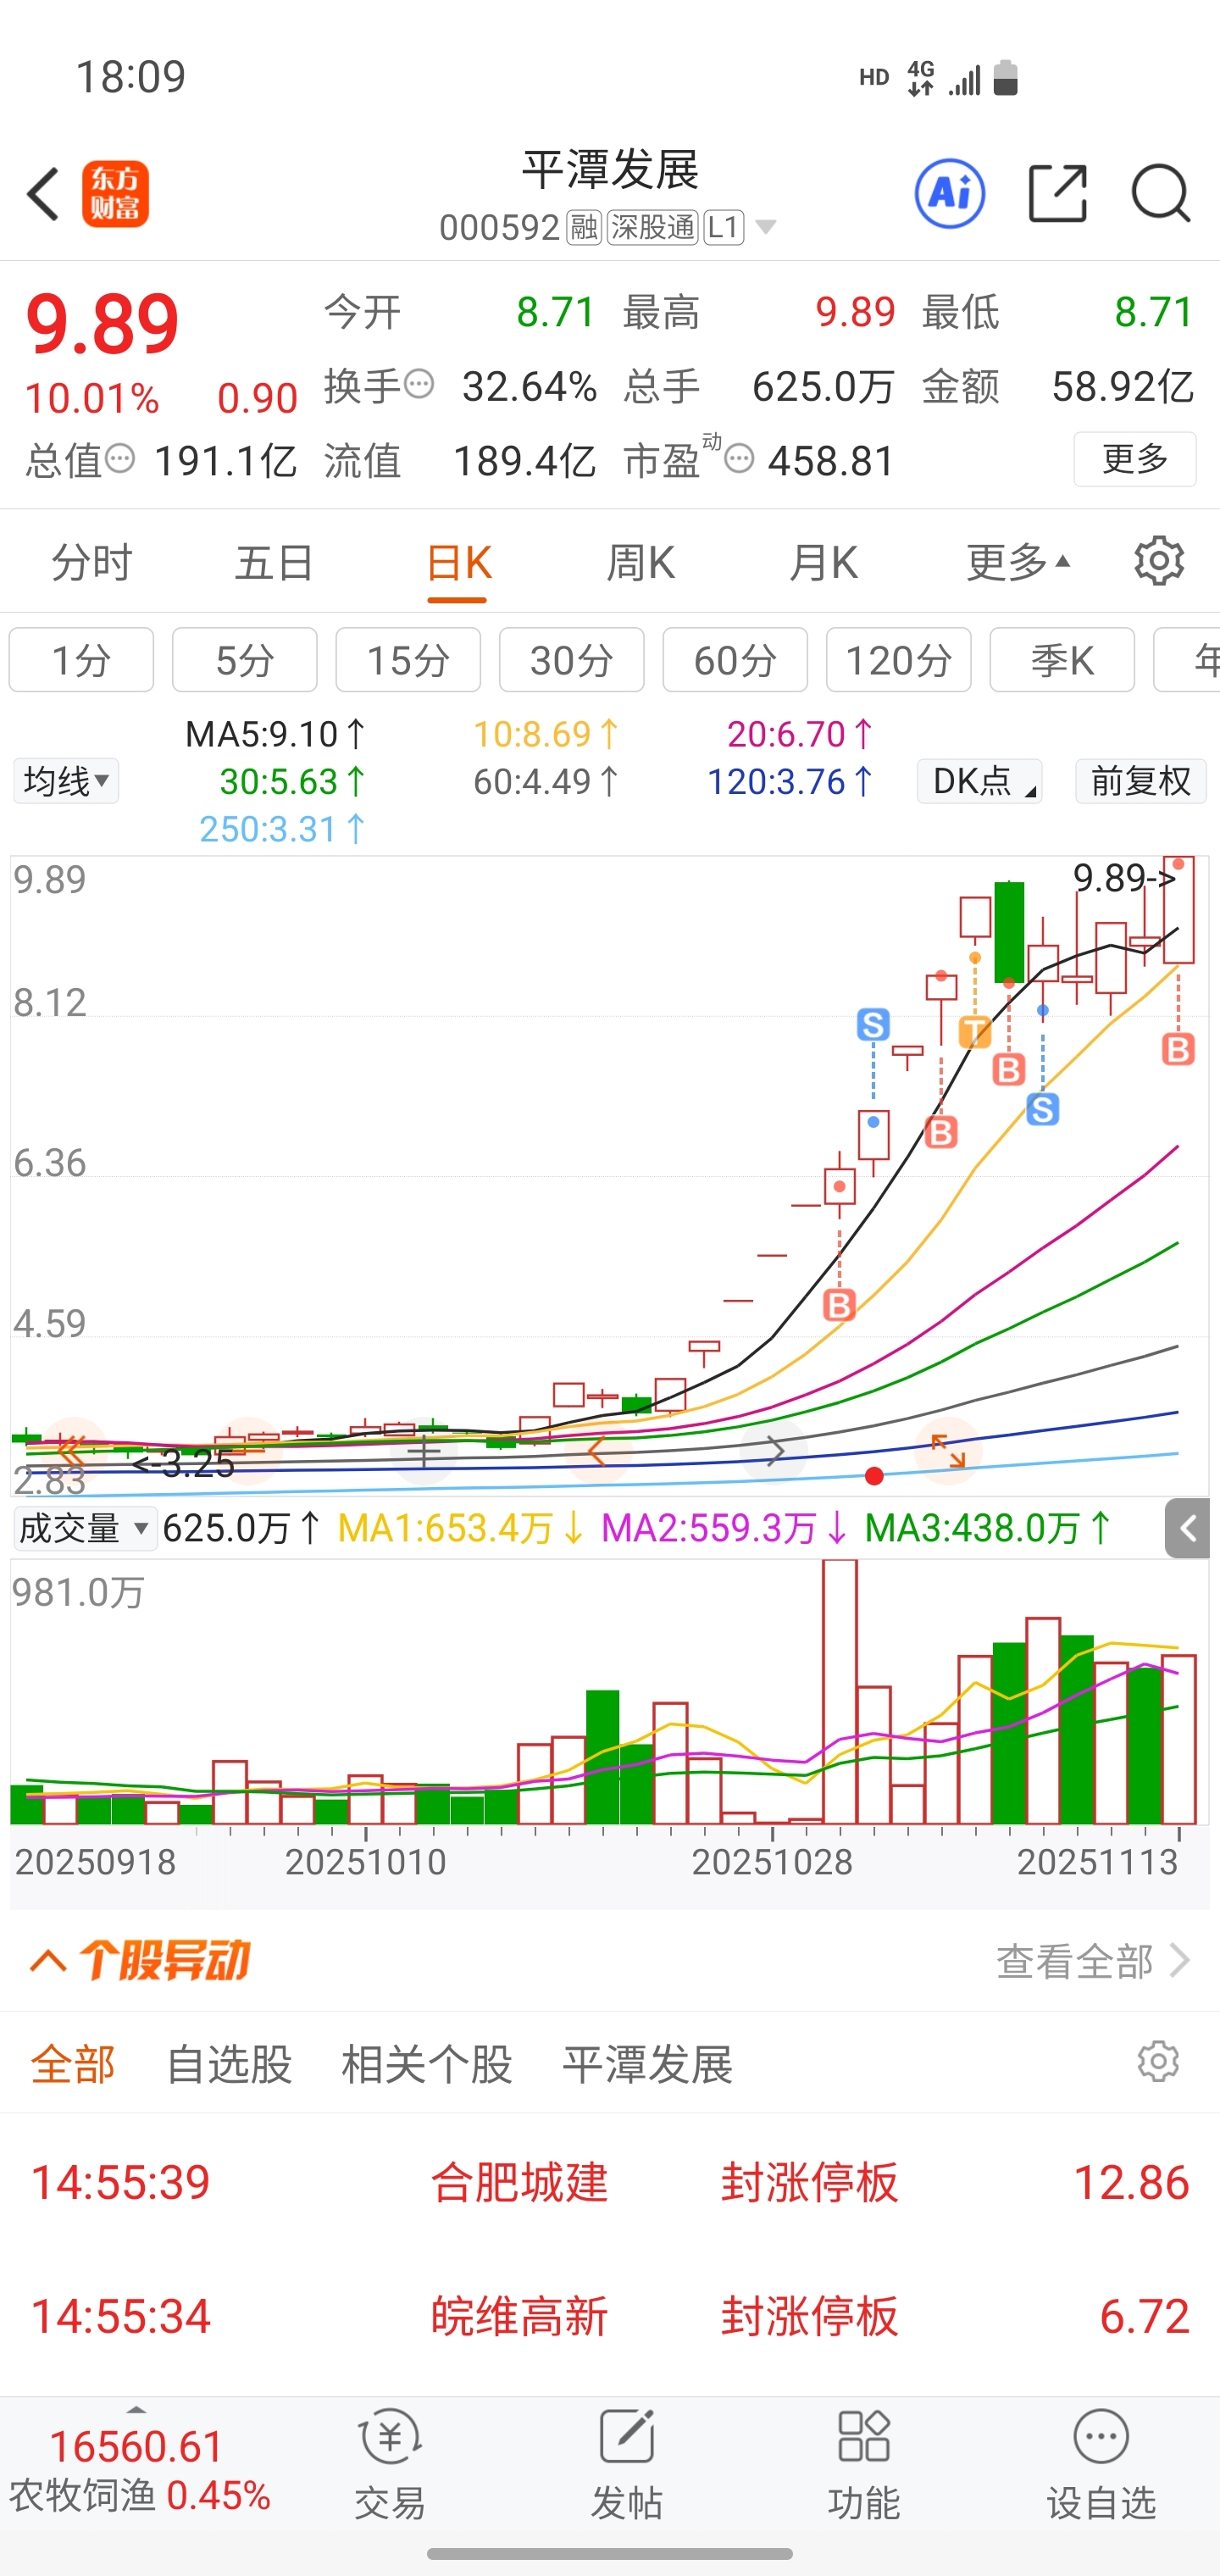The image size is (1220, 2576).
Task: Switch to 月K tab
Action: [x=824, y=563]
